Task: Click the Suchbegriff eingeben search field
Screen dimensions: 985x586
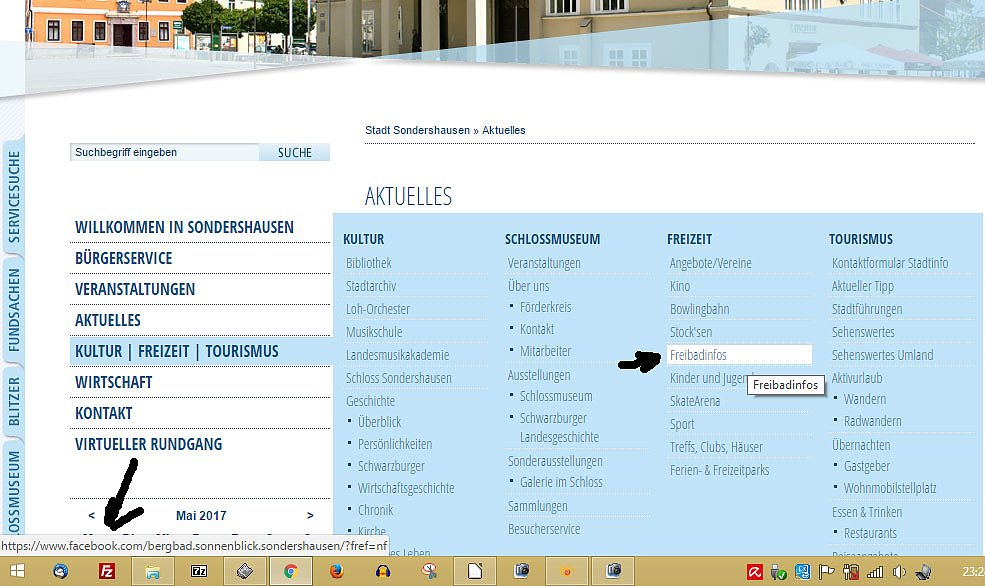Action: 165,153
